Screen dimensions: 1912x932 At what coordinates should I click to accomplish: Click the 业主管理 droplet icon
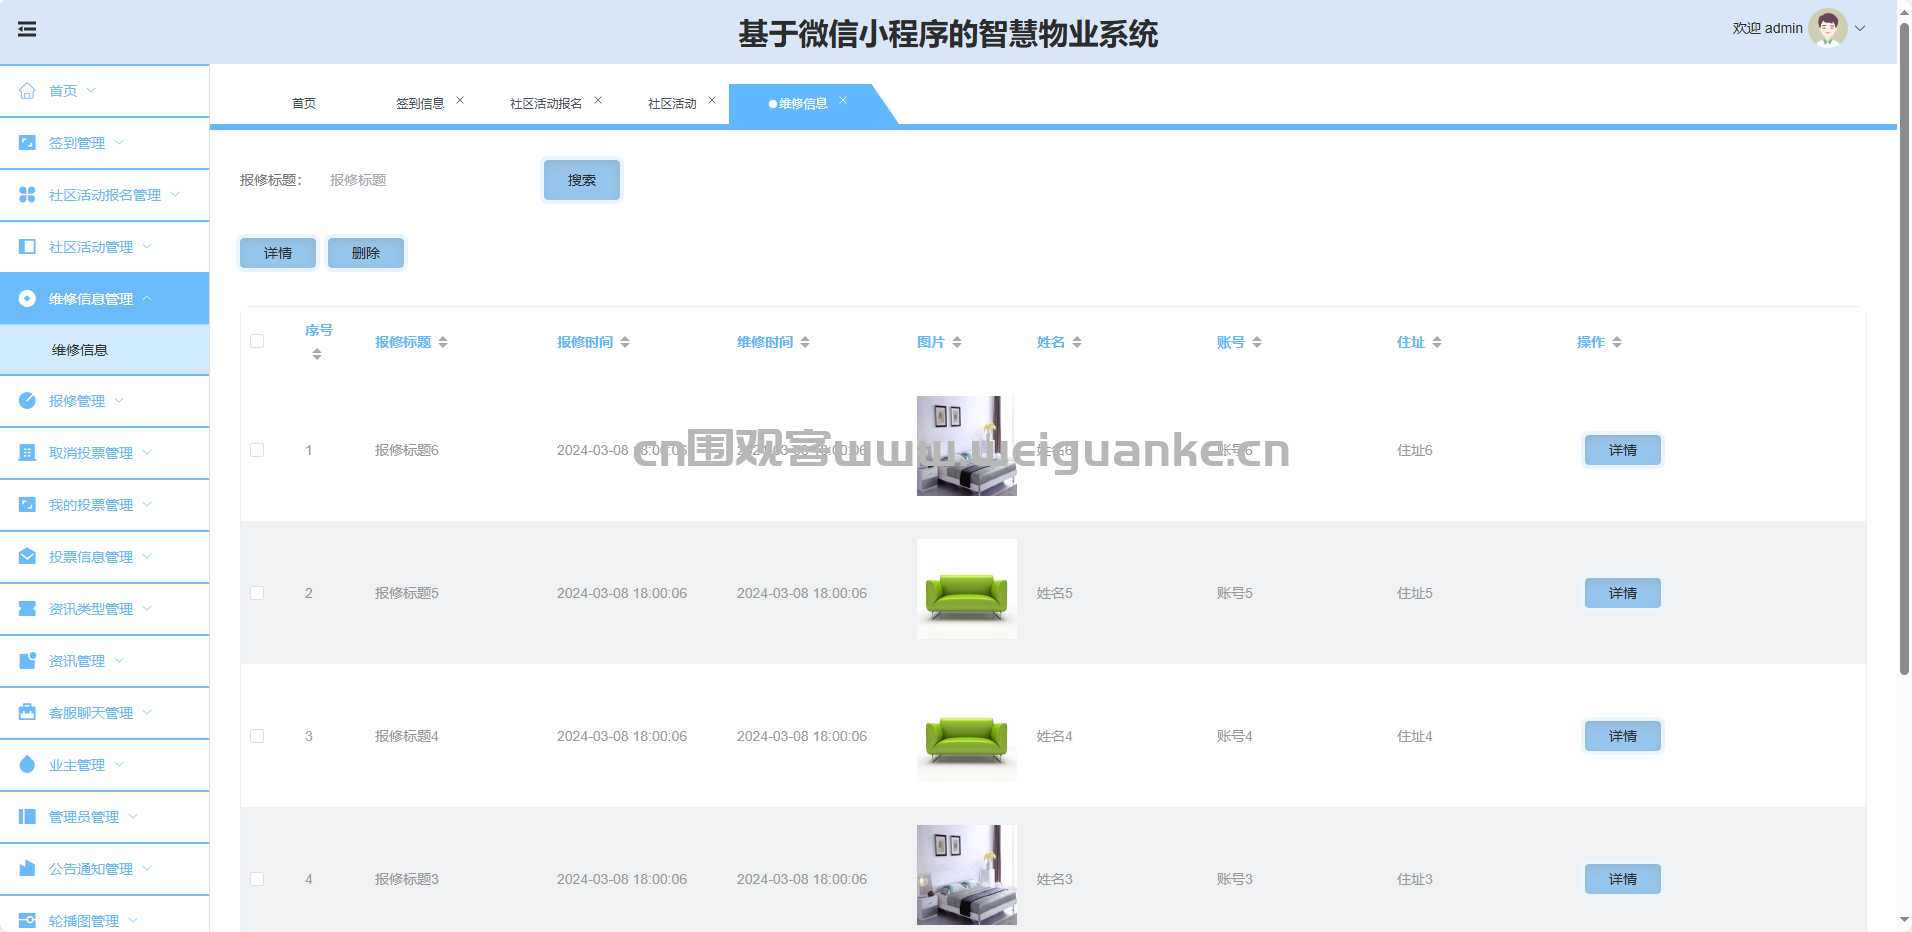(x=27, y=765)
